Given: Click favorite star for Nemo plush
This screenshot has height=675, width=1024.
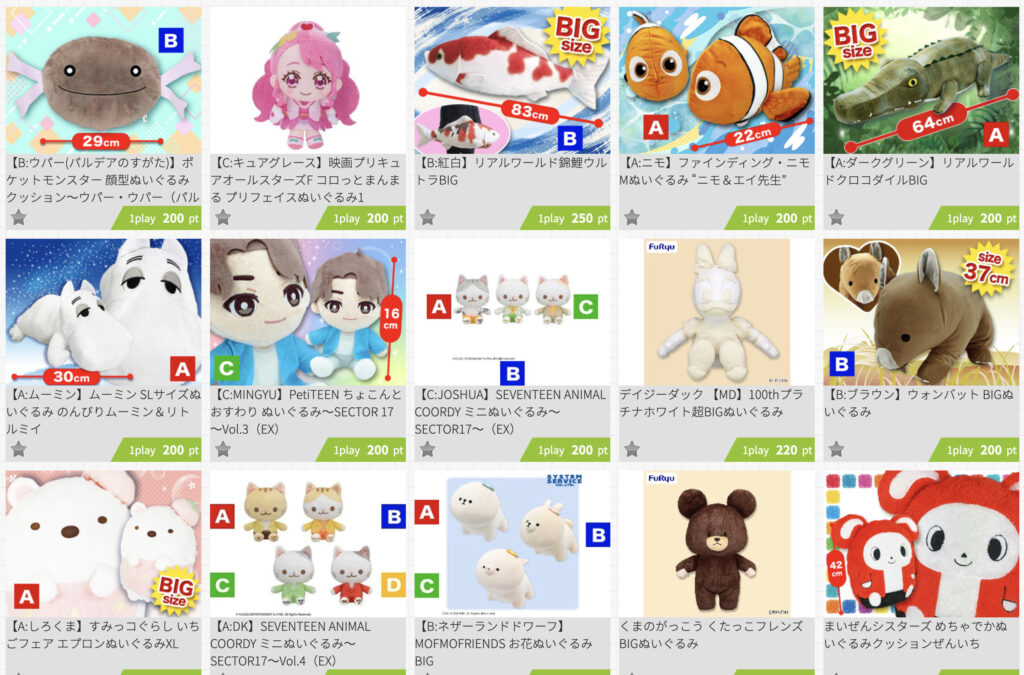Looking at the screenshot, I should [632, 217].
